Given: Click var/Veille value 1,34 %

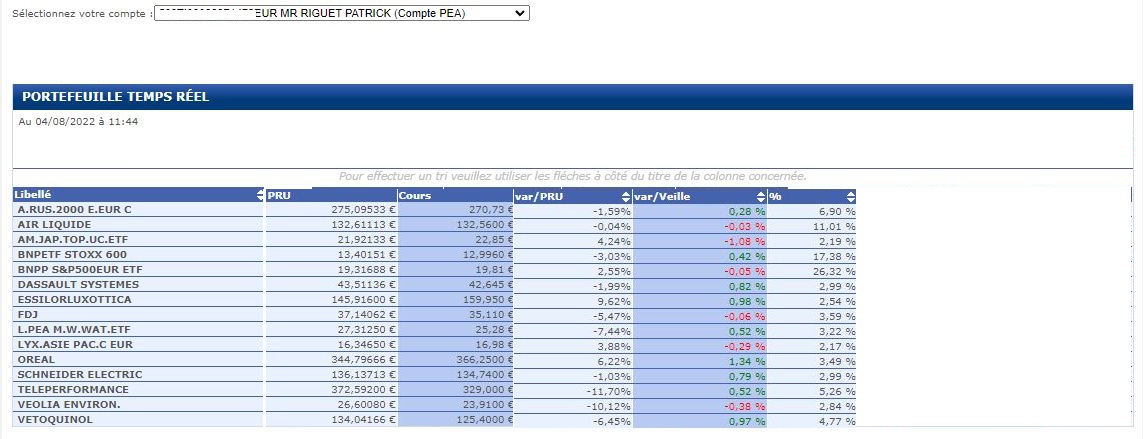Looking at the screenshot, I should [x=749, y=361].
